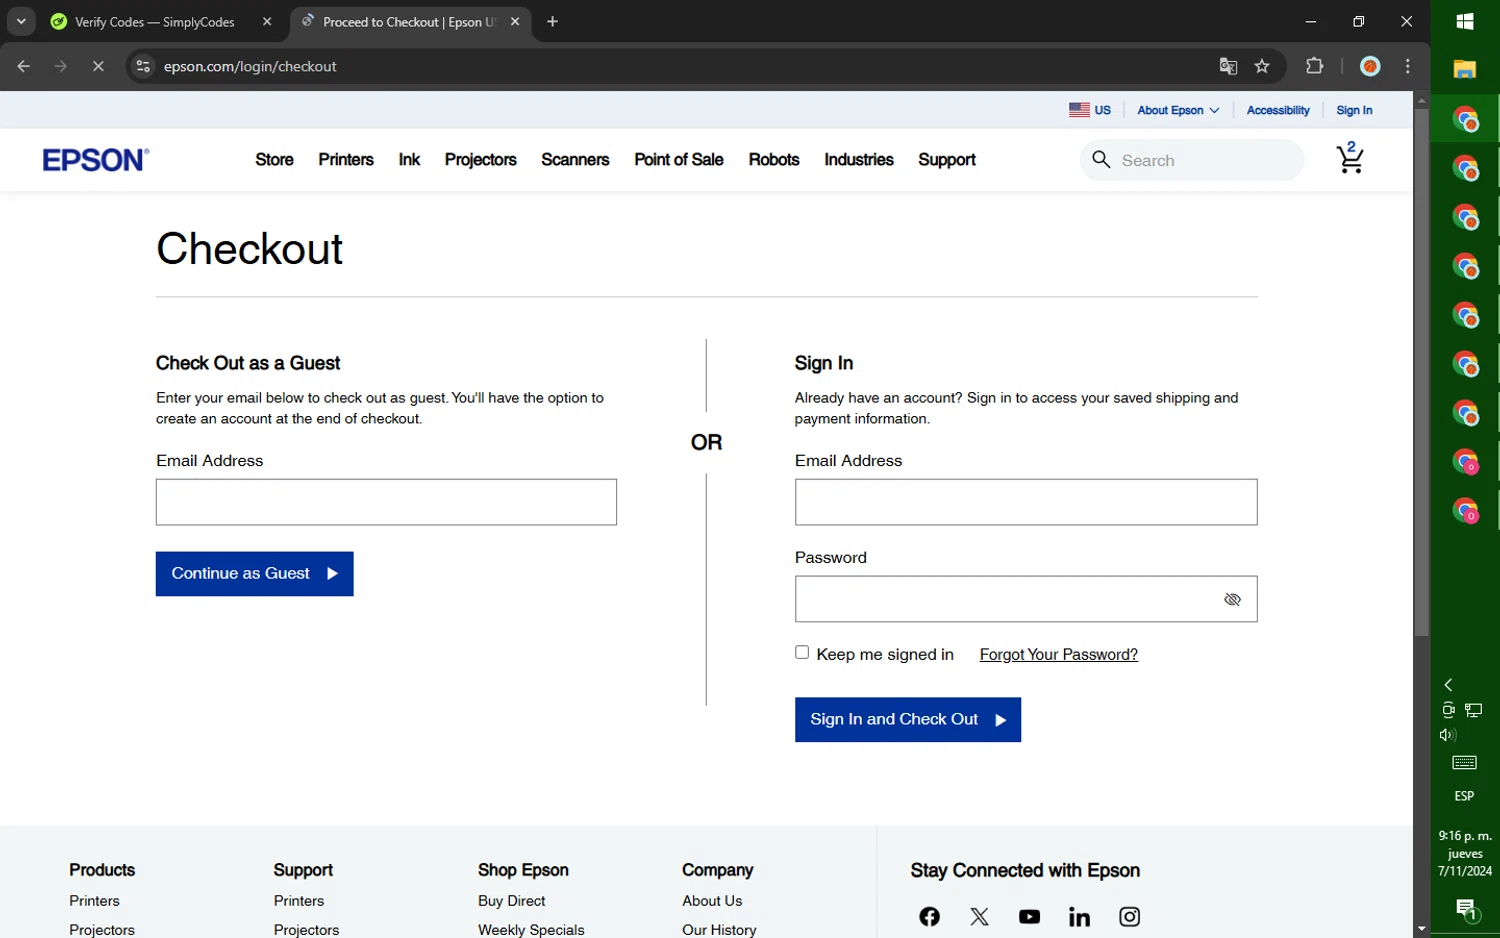Open a new browser tab

tap(552, 22)
